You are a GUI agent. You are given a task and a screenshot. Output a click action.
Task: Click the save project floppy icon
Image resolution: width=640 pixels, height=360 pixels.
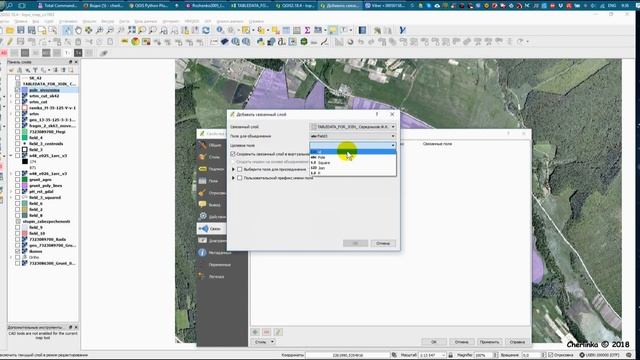pos(20,30)
